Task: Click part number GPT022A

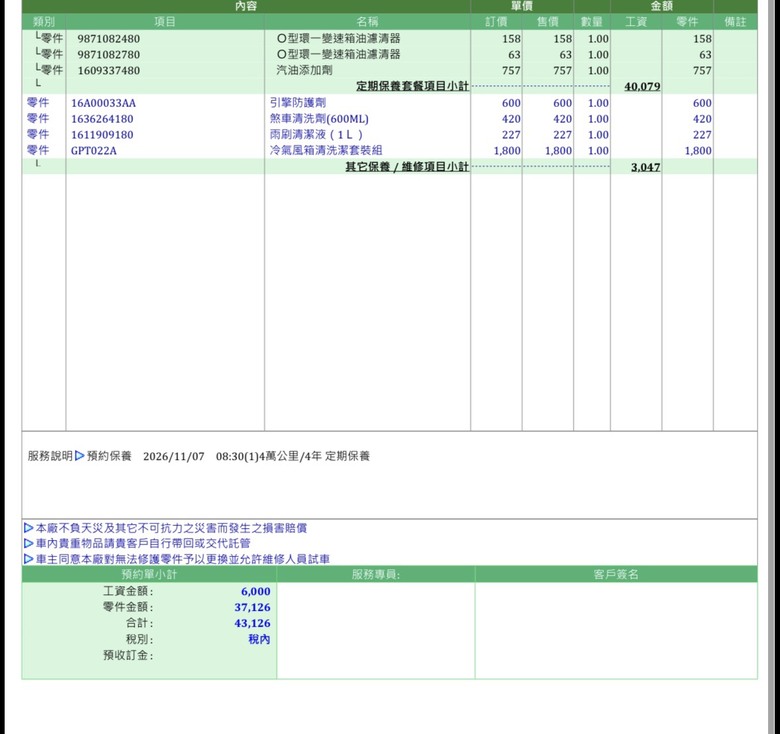Action: pos(94,151)
